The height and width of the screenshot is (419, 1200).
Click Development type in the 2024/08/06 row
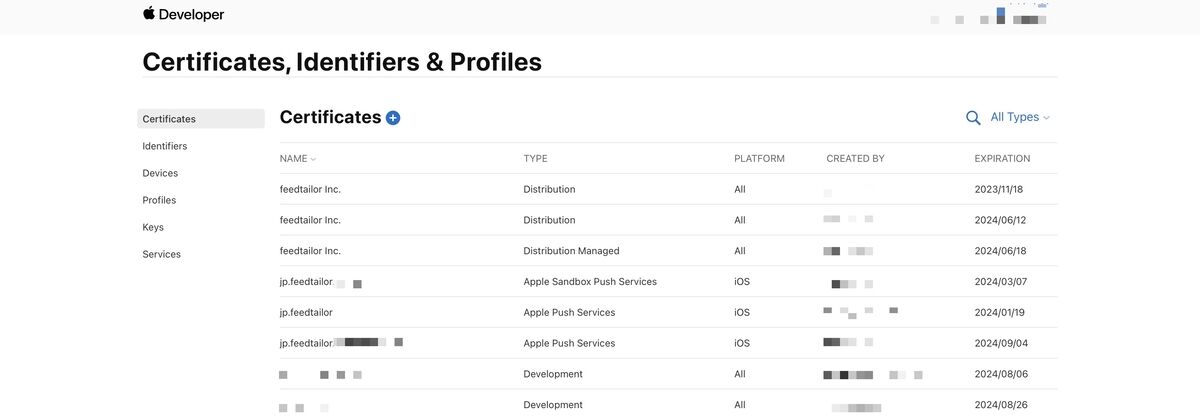point(553,374)
